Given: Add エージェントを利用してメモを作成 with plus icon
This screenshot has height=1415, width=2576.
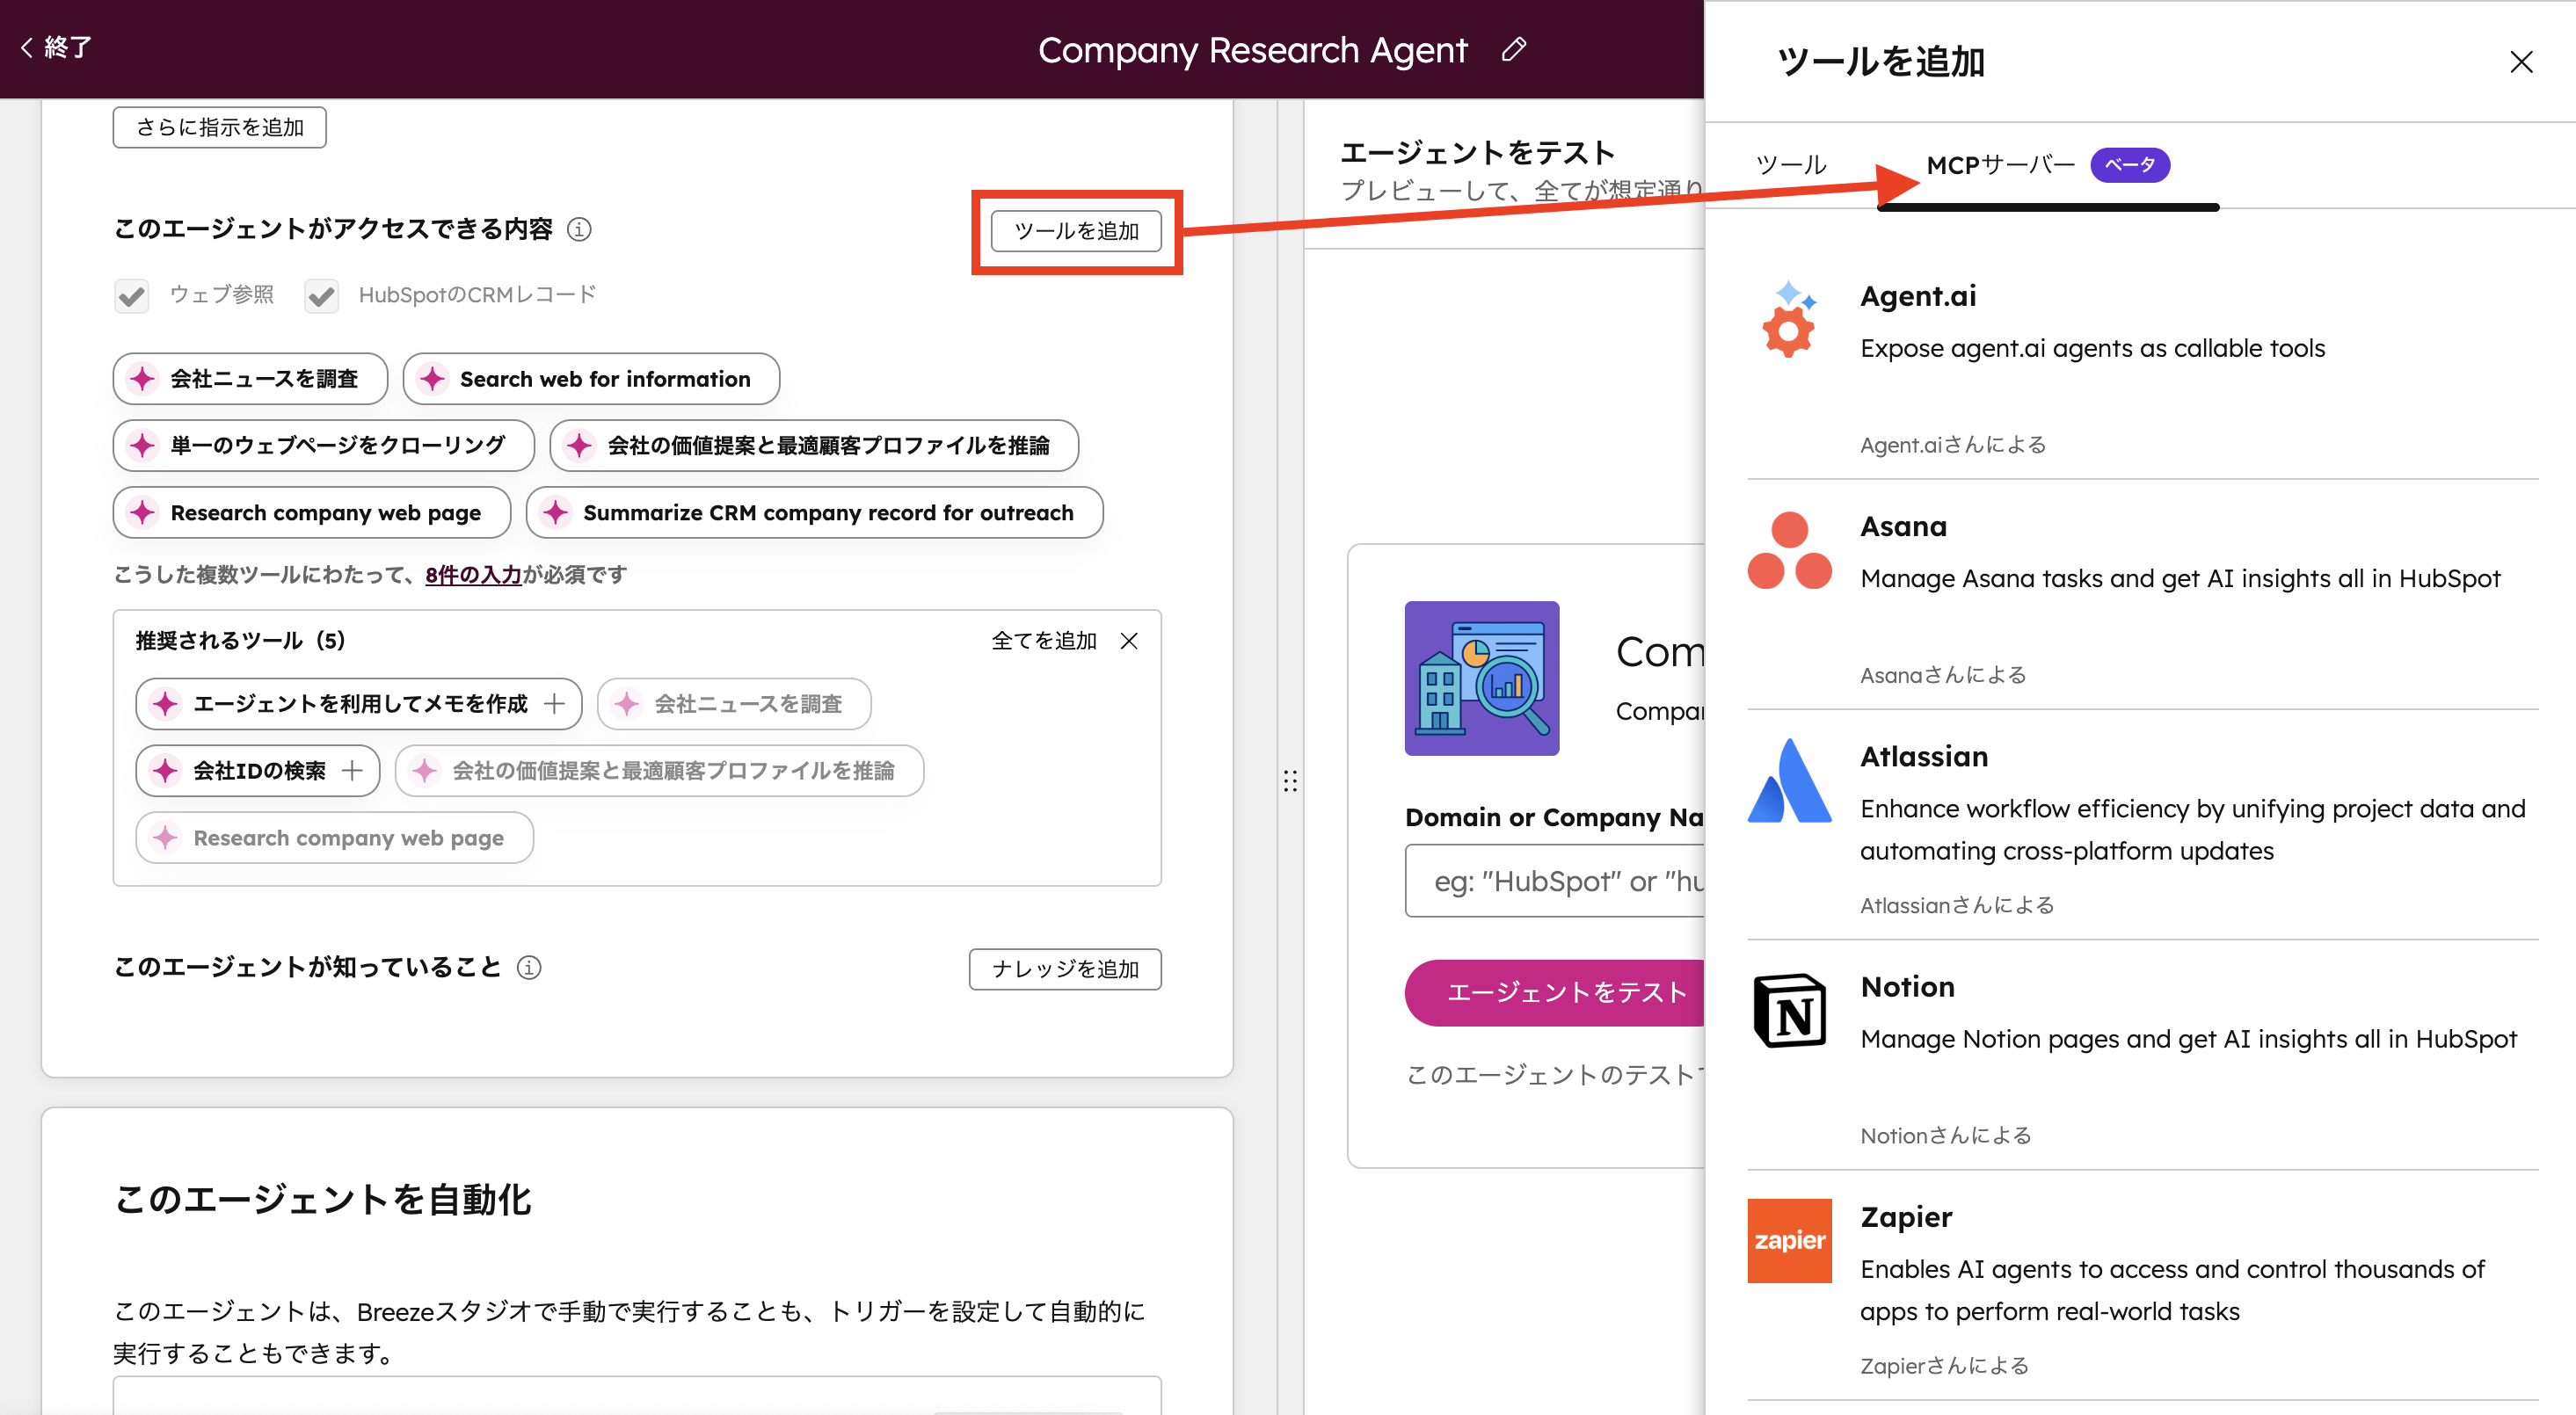Looking at the screenshot, I should coord(555,704).
